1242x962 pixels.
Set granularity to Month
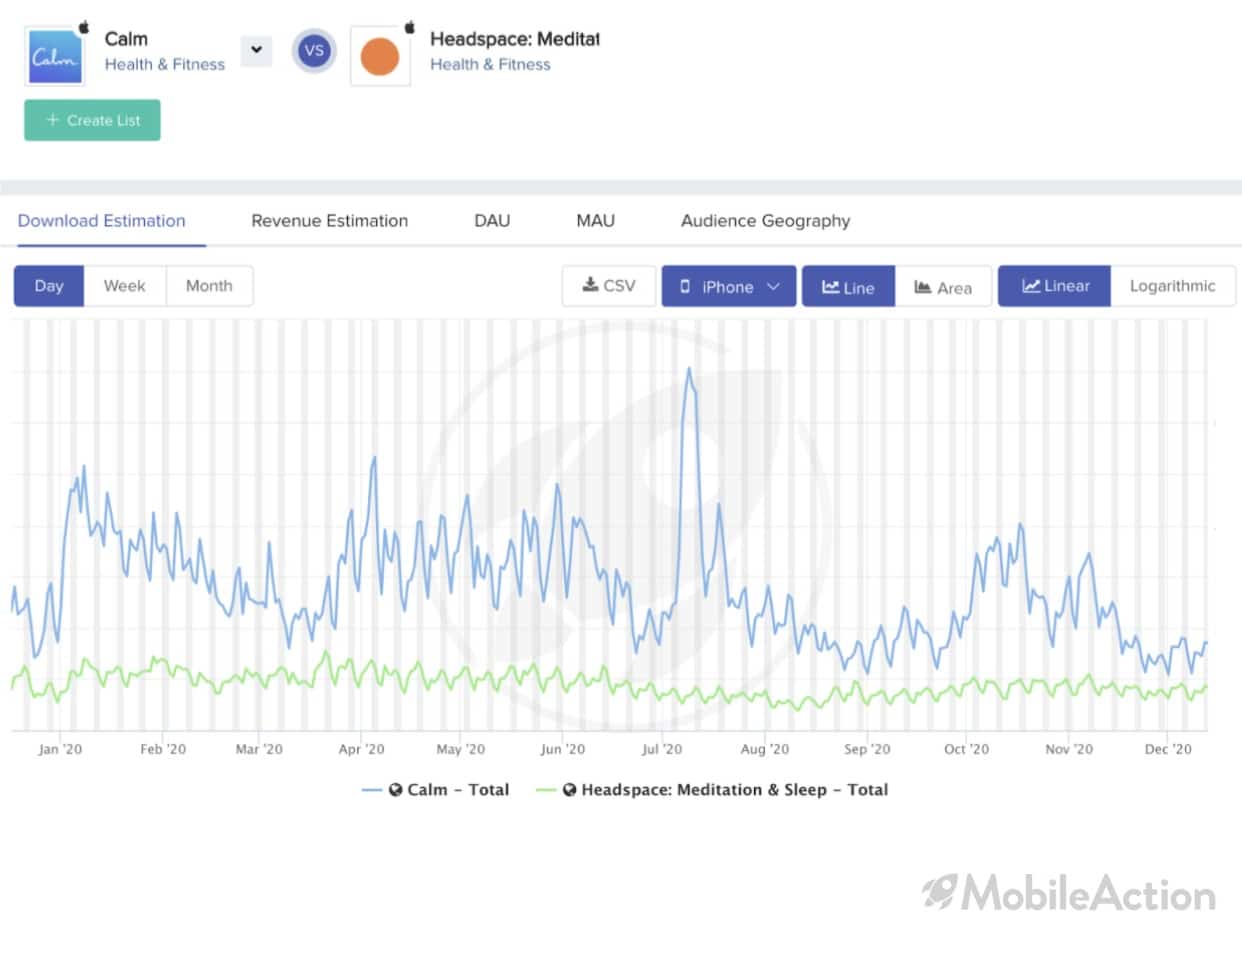[x=209, y=286]
